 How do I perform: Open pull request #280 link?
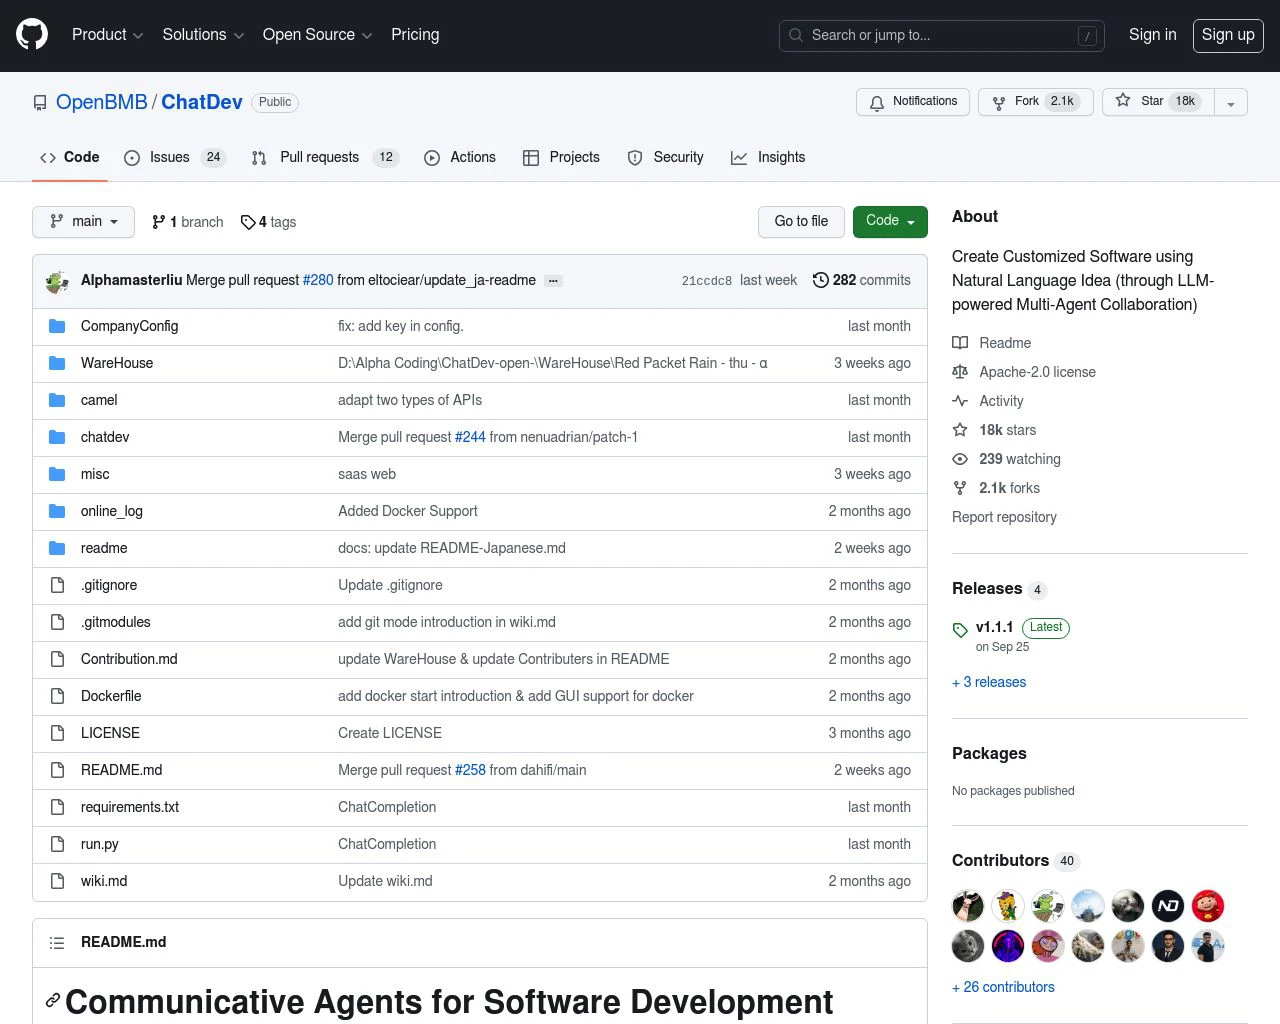click(318, 280)
